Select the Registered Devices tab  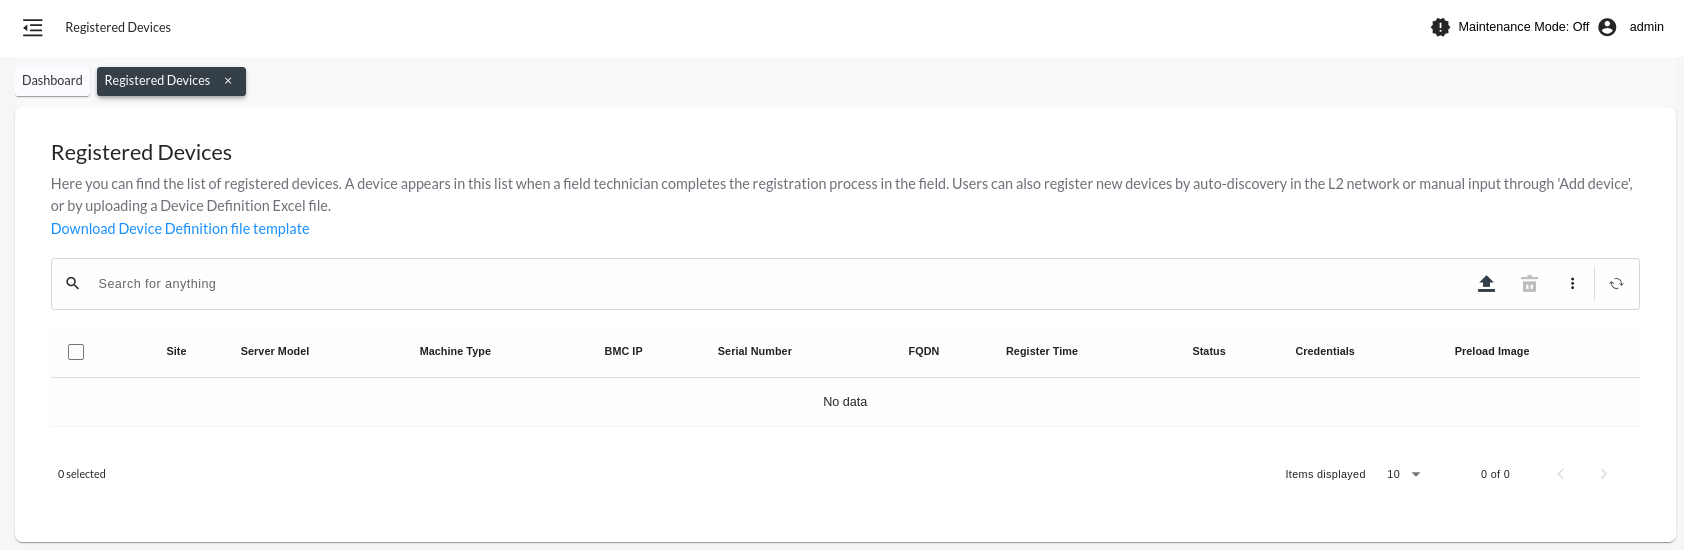click(157, 81)
